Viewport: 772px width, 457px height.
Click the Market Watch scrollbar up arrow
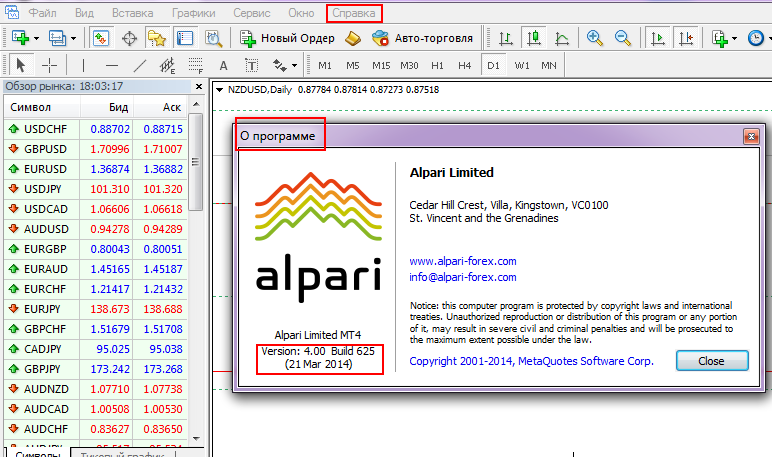196,104
